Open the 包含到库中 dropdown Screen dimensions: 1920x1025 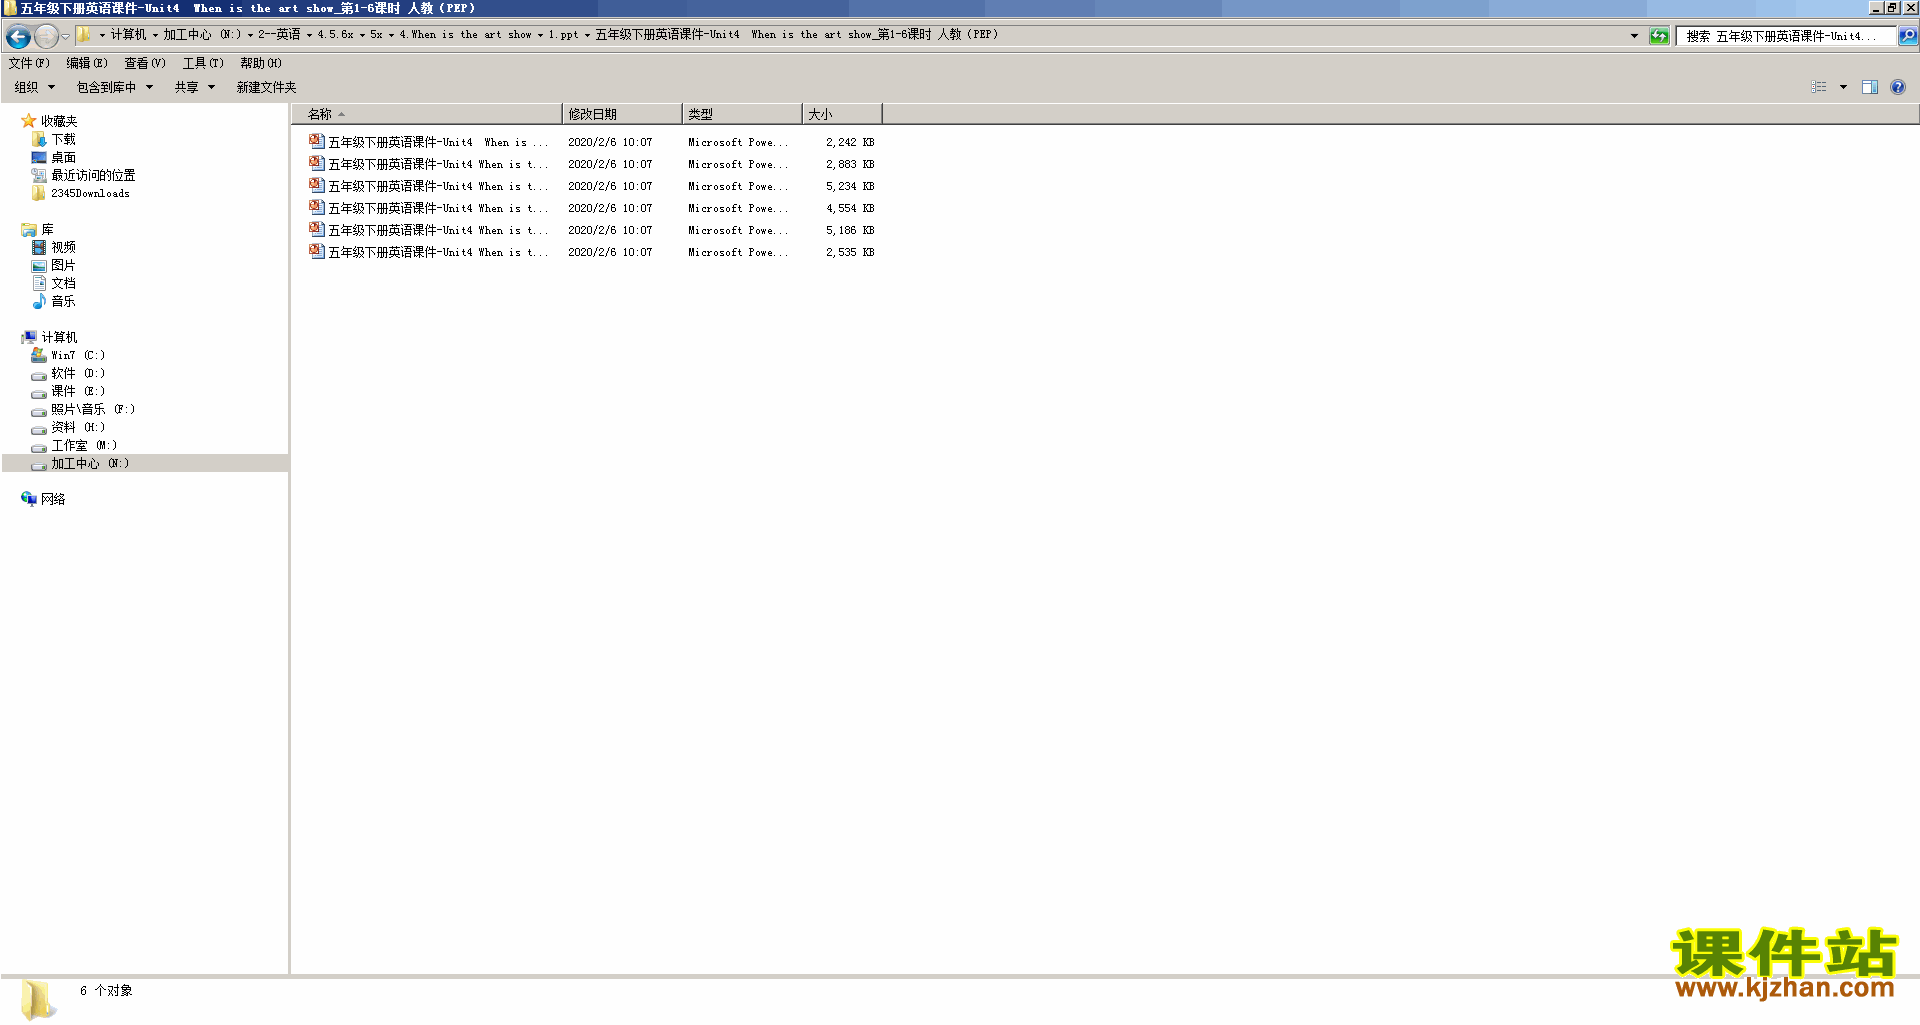(x=115, y=87)
